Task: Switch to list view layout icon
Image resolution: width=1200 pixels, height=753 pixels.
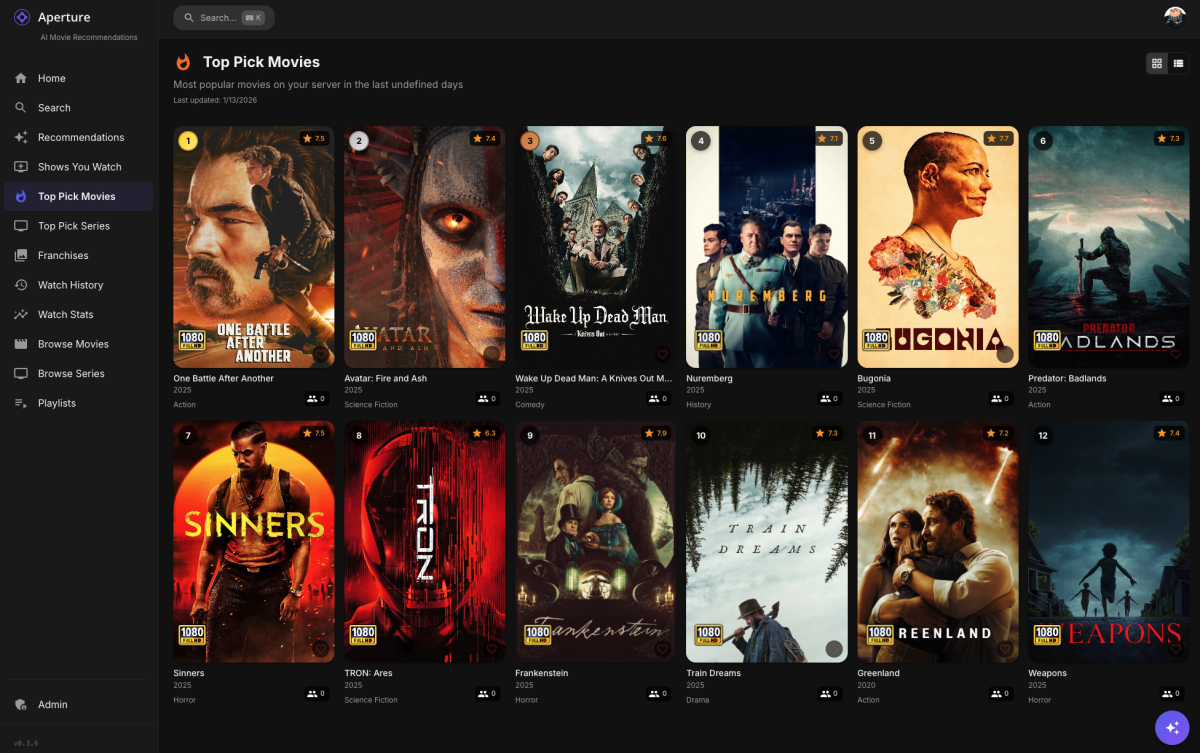Action: 1179,63
